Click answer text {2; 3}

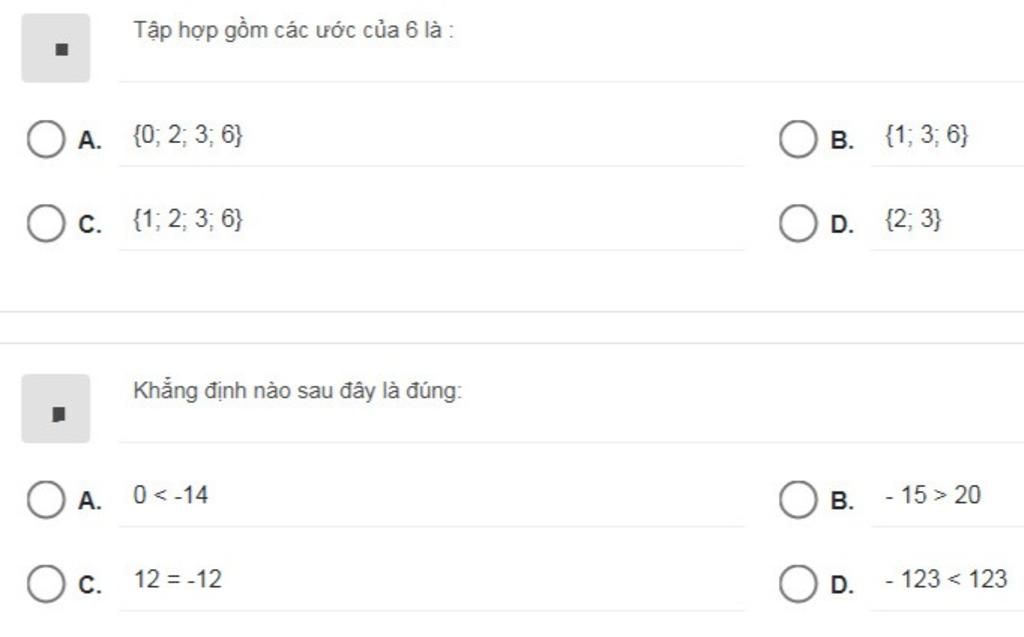913,219
